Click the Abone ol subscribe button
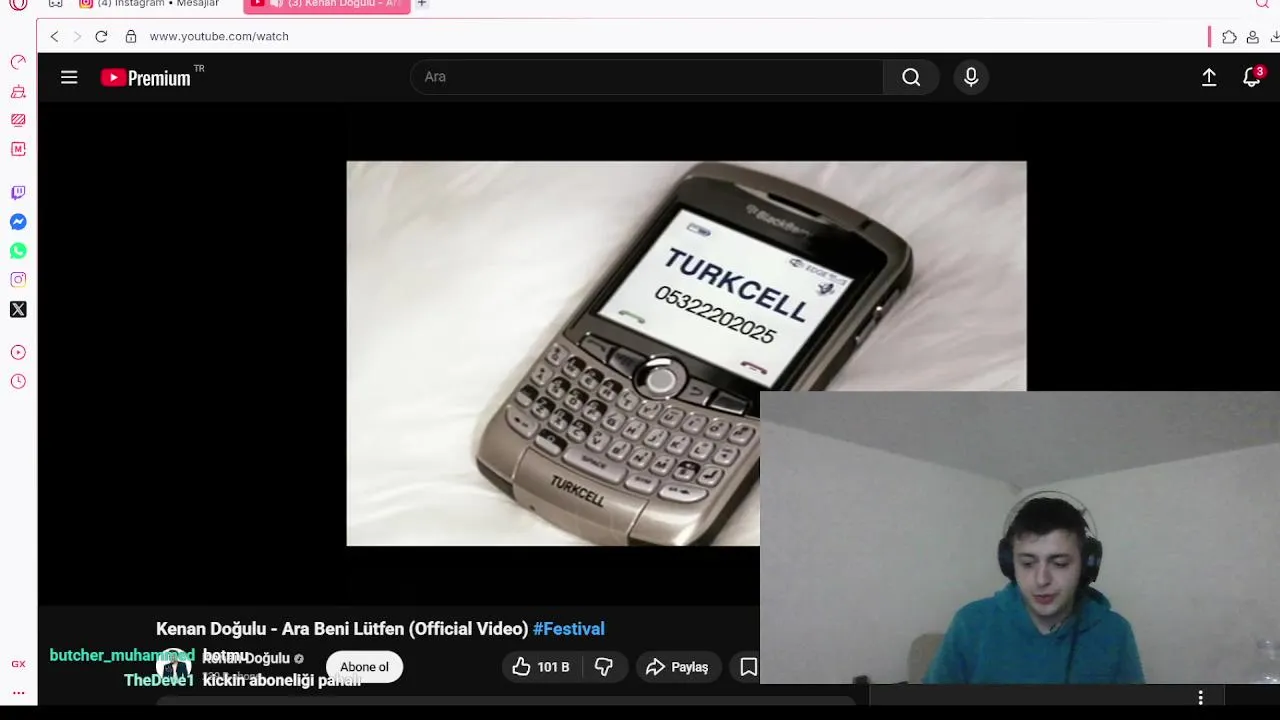 [x=364, y=667]
